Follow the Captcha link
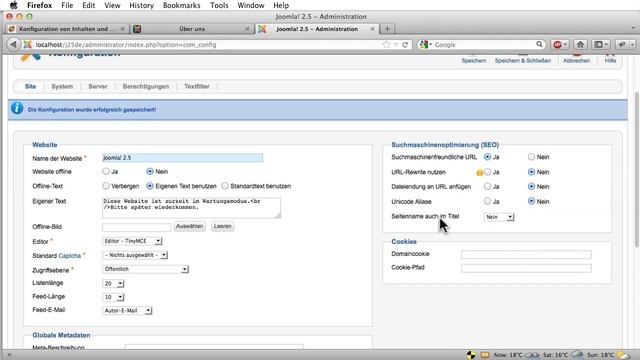 click(70, 256)
